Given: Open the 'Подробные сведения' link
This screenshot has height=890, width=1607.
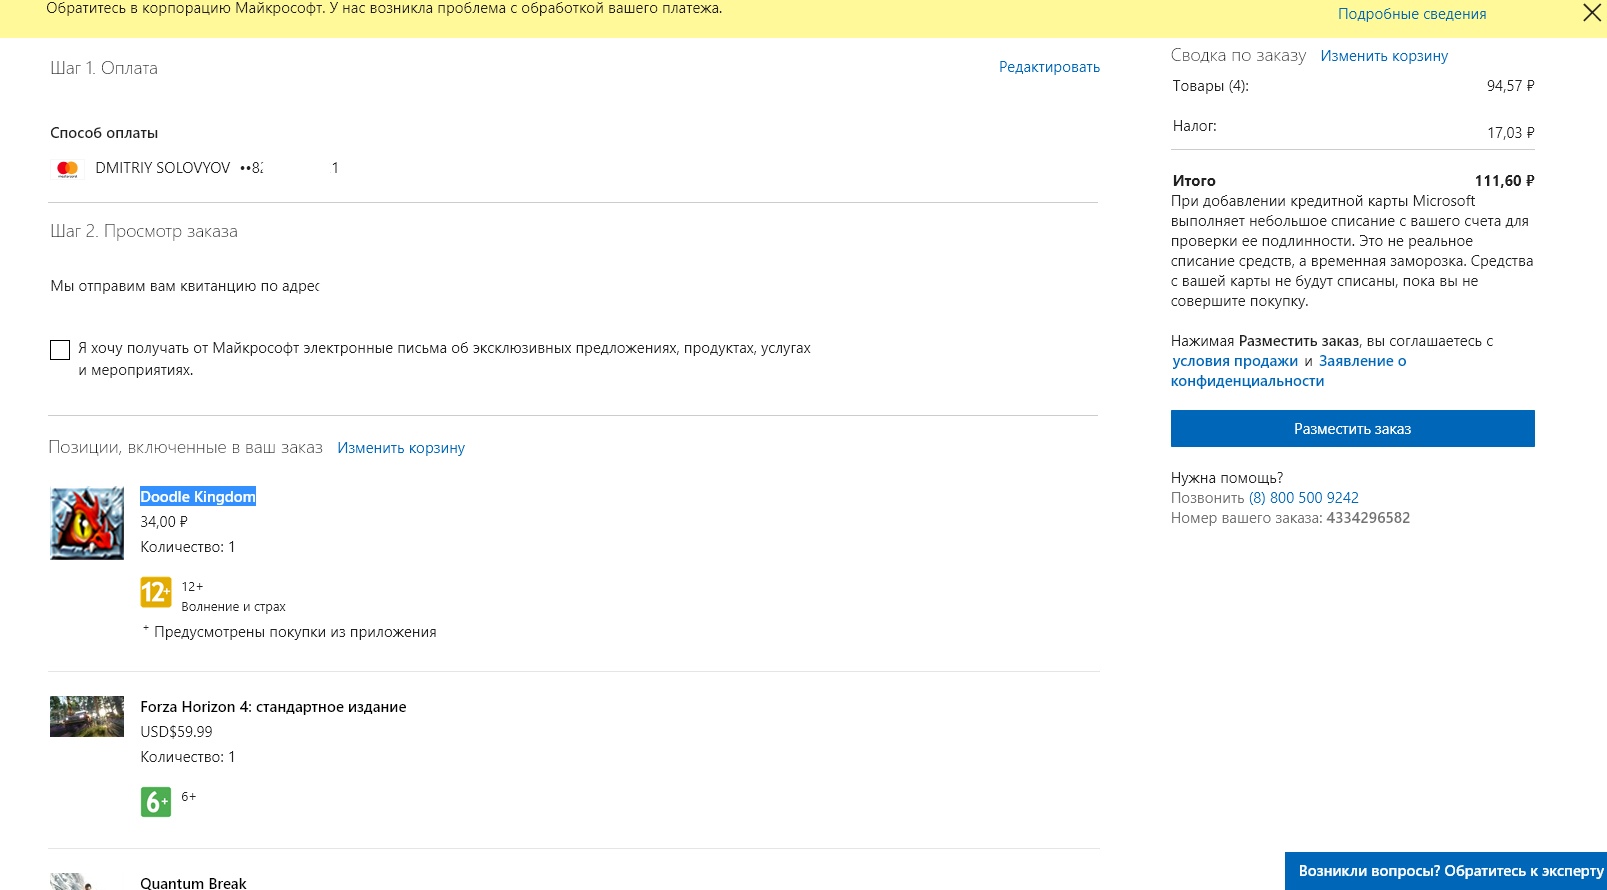Looking at the screenshot, I should pos(1412,14).
